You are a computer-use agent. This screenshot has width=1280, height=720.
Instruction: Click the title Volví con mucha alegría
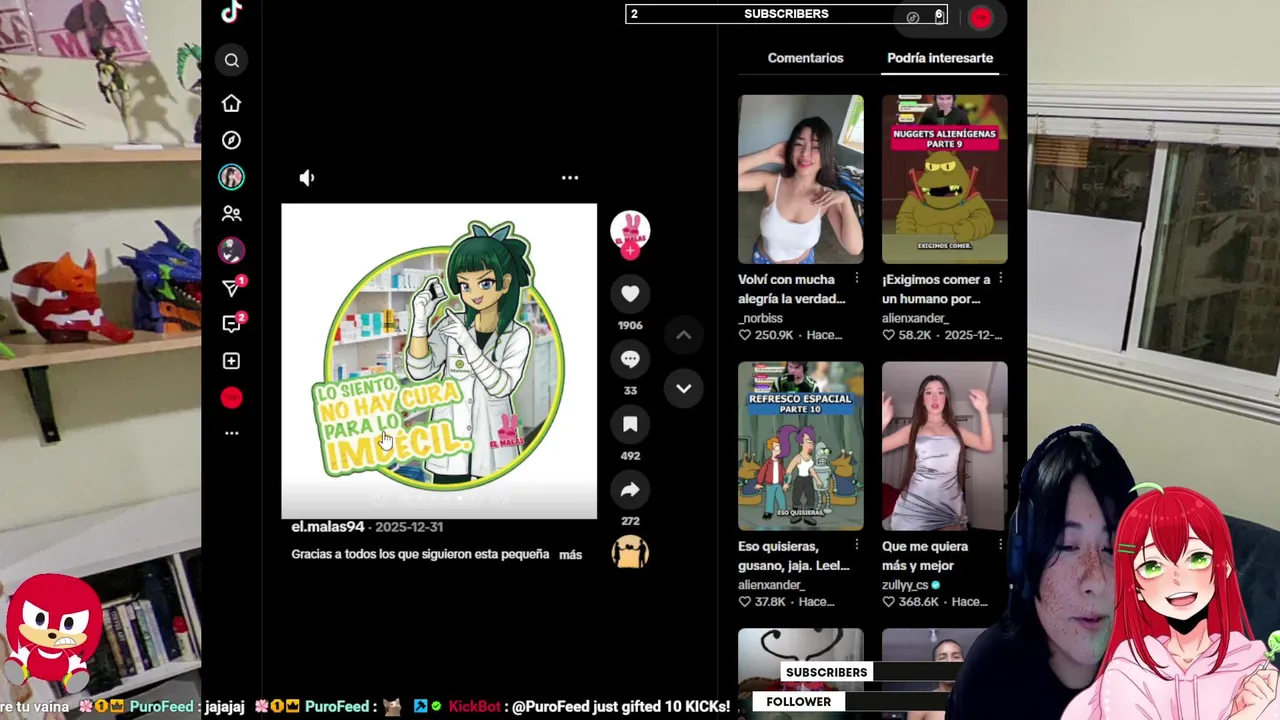click(792, 289)
